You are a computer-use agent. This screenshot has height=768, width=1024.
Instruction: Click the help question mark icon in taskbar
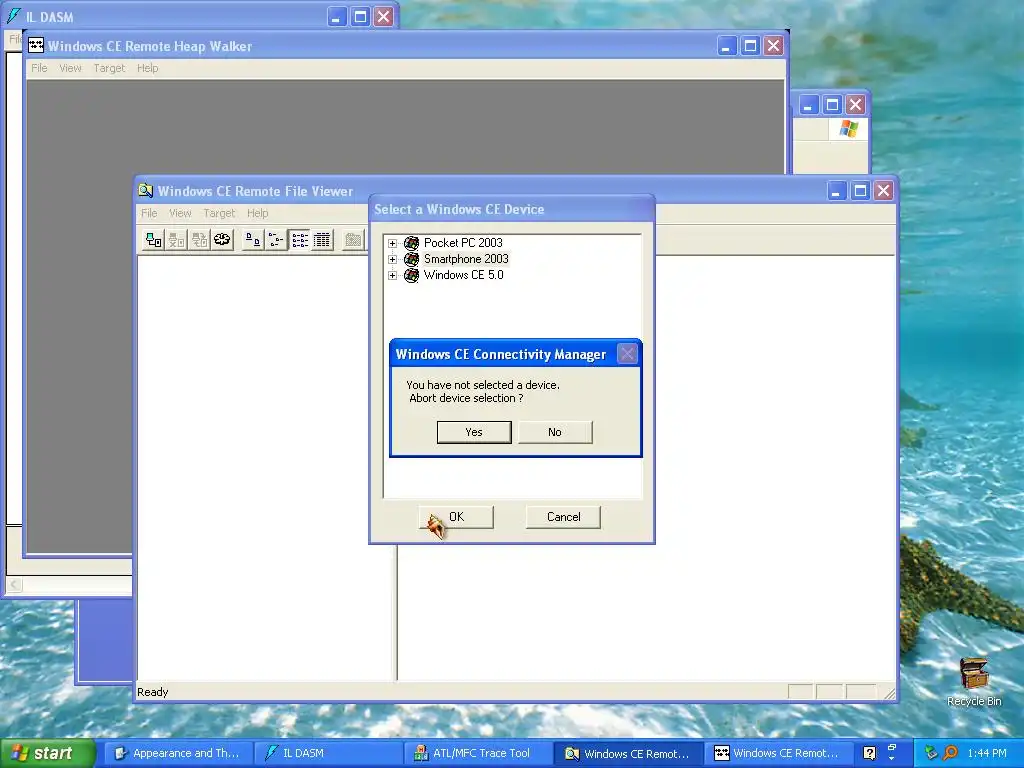pyautogui.click(x=869, y=753)
